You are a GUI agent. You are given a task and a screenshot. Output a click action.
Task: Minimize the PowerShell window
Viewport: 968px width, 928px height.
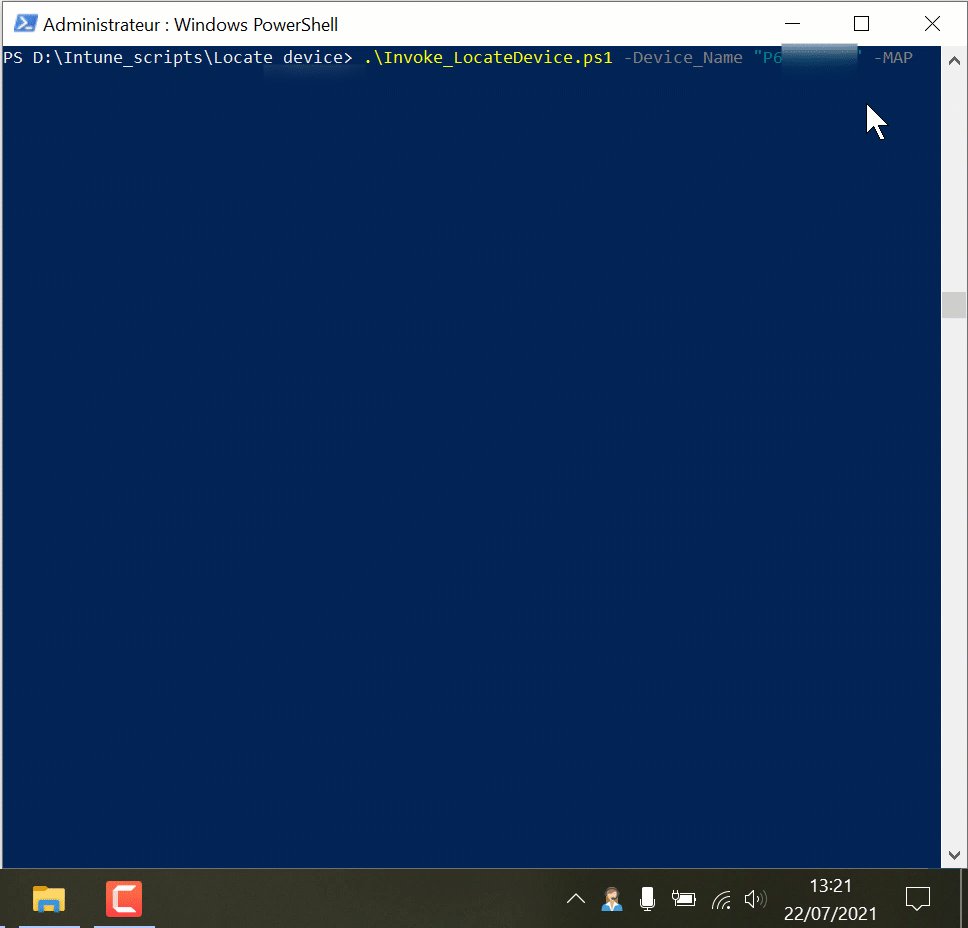[x=792, y=24]
